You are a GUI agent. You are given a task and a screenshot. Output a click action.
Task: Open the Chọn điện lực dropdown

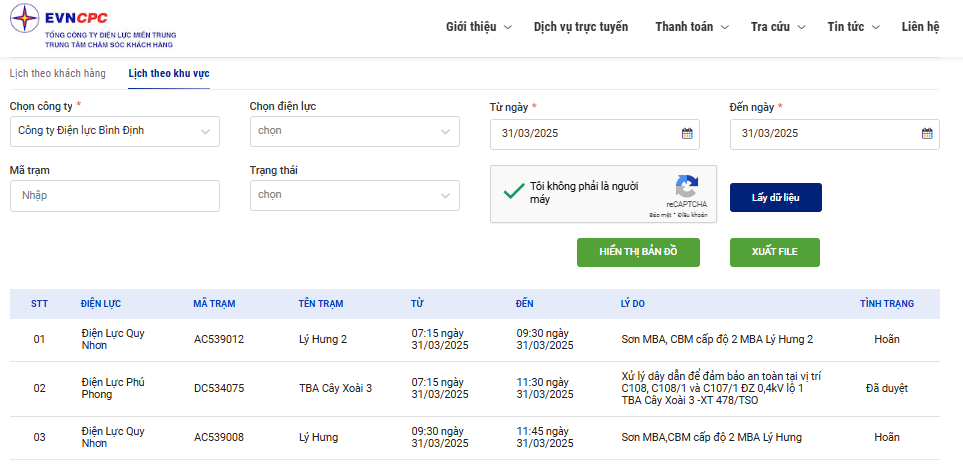(354, 131)
